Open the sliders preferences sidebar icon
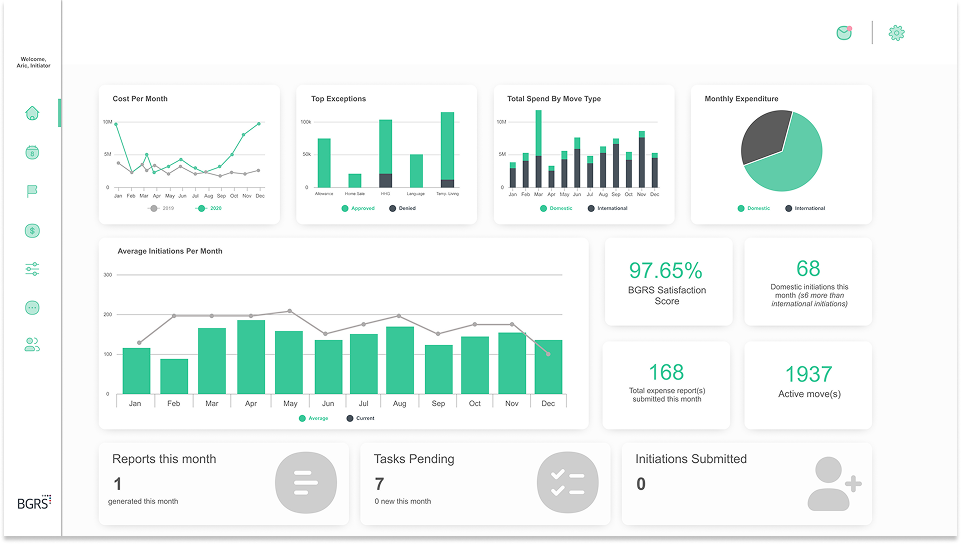Screen dimensions: 961x544 (32, 269)
